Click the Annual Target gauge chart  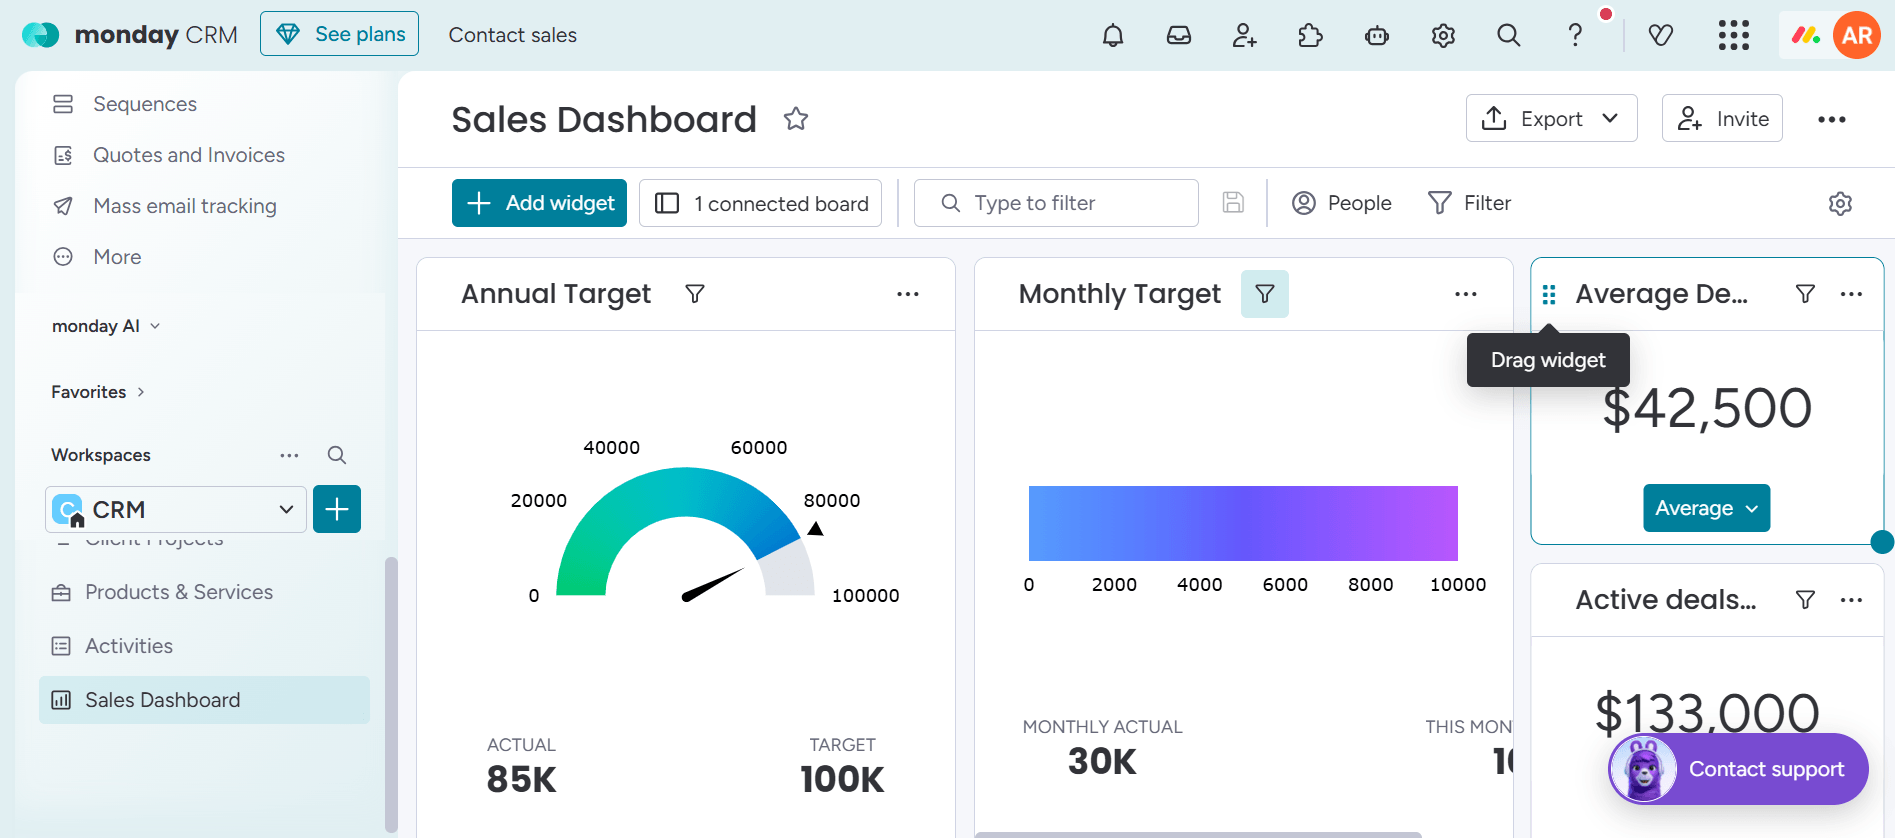[686, 531]
